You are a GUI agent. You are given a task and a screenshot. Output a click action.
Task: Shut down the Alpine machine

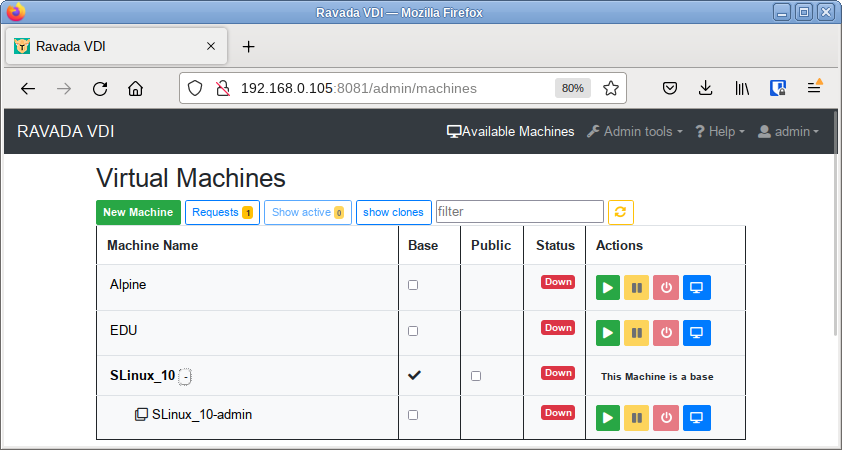tap(666, 287)
